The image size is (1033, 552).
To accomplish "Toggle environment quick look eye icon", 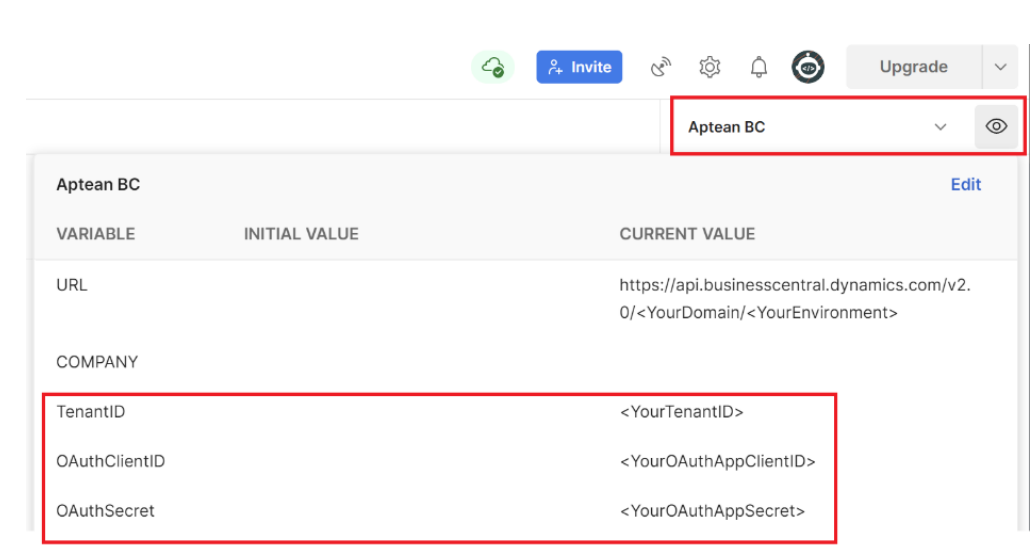I will pos(996,127).
